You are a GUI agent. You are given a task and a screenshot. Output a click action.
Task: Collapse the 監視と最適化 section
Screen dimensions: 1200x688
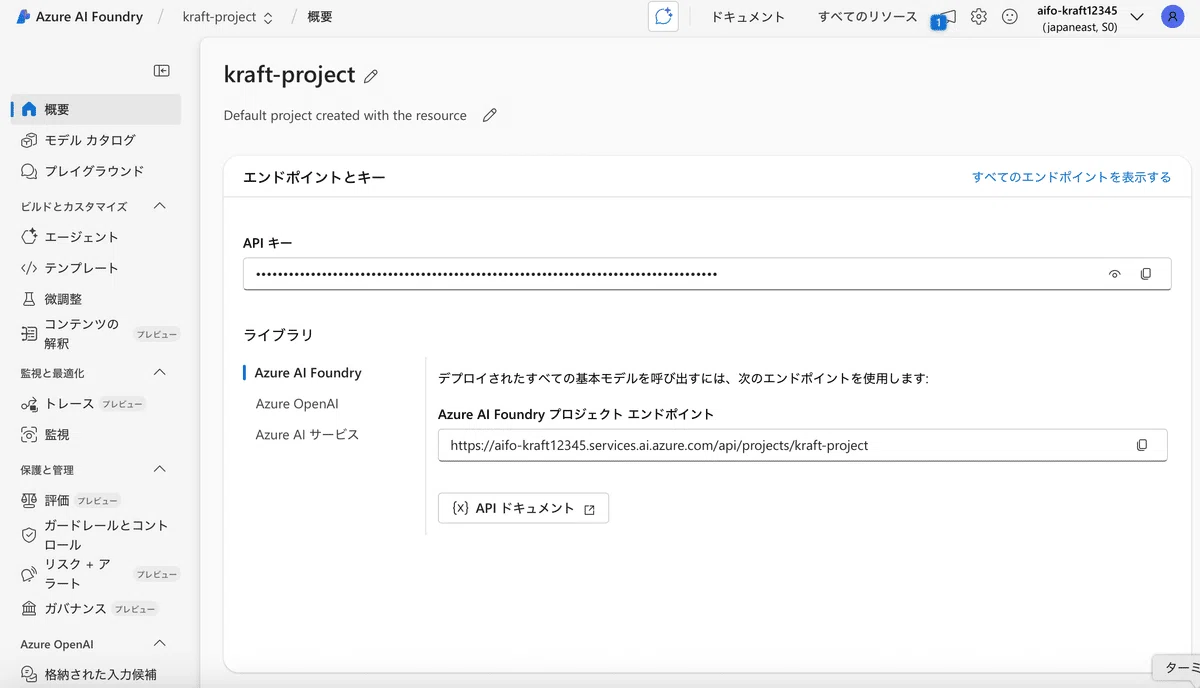(x=159, y=373)
